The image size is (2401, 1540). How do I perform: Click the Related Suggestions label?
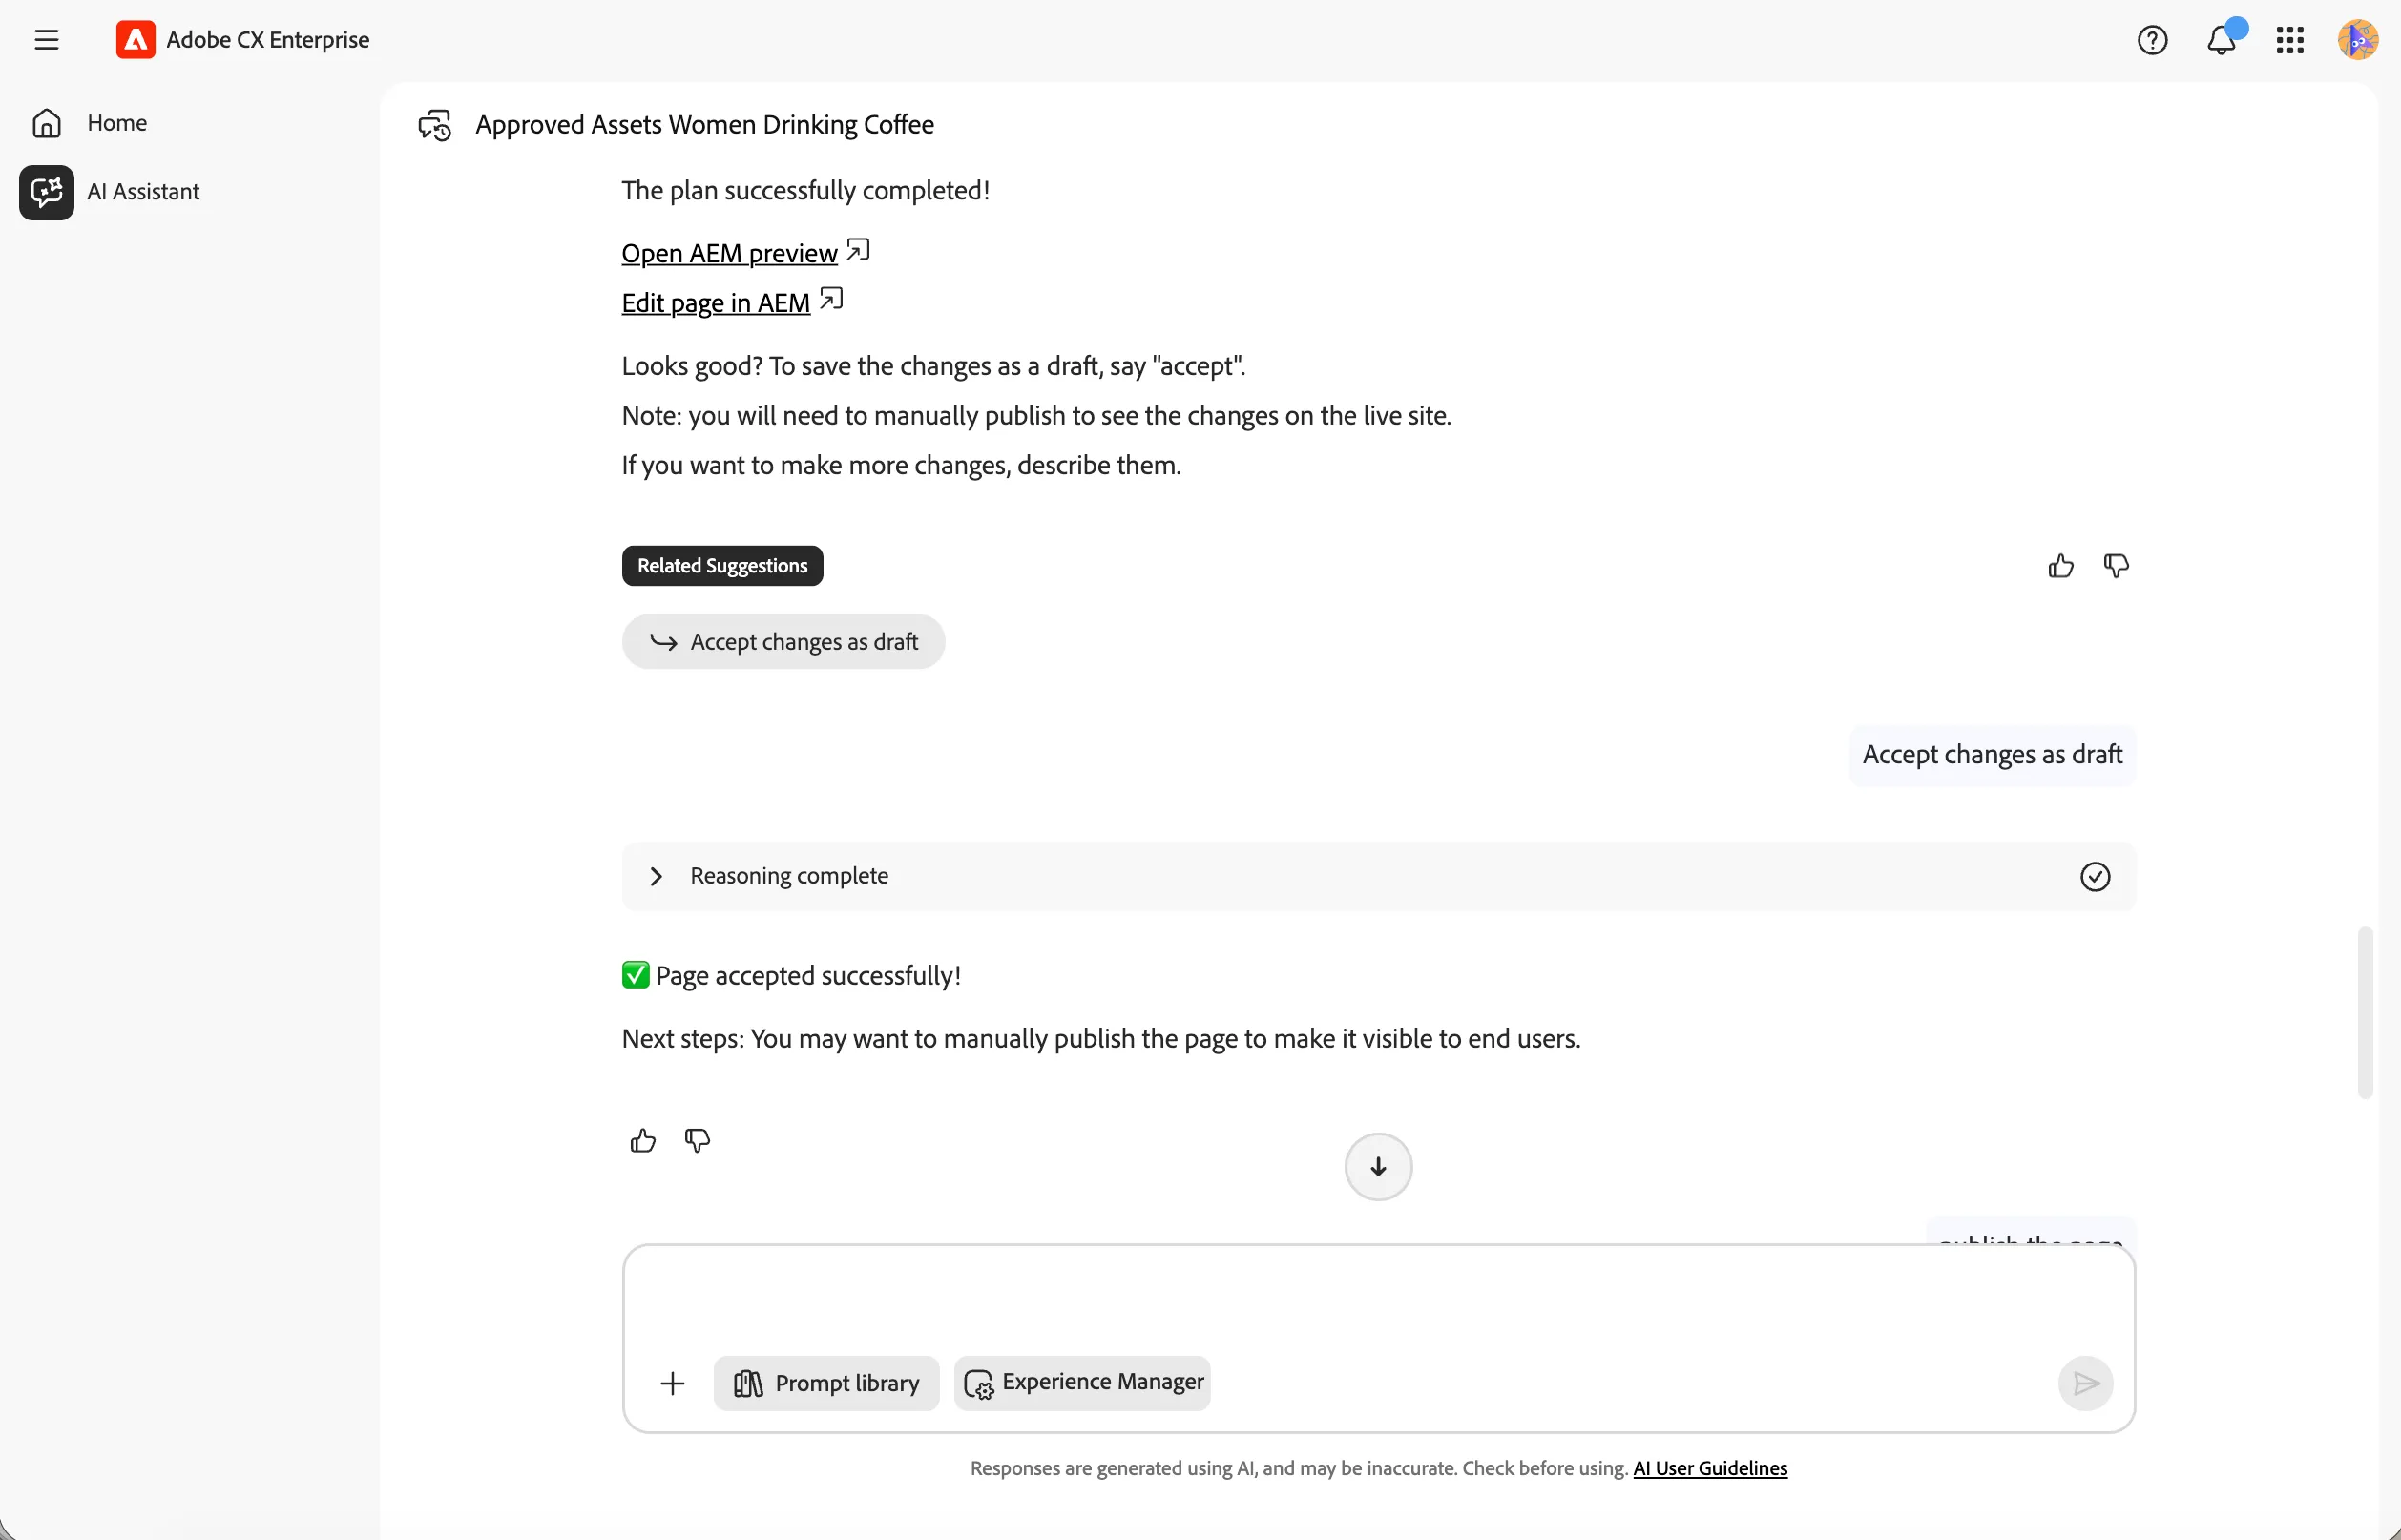pos(722,565)
